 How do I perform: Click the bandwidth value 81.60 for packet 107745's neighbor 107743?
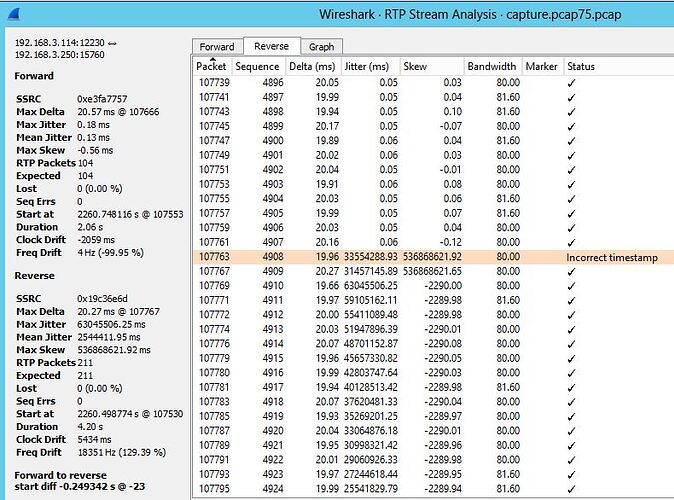tap(508, 112)
